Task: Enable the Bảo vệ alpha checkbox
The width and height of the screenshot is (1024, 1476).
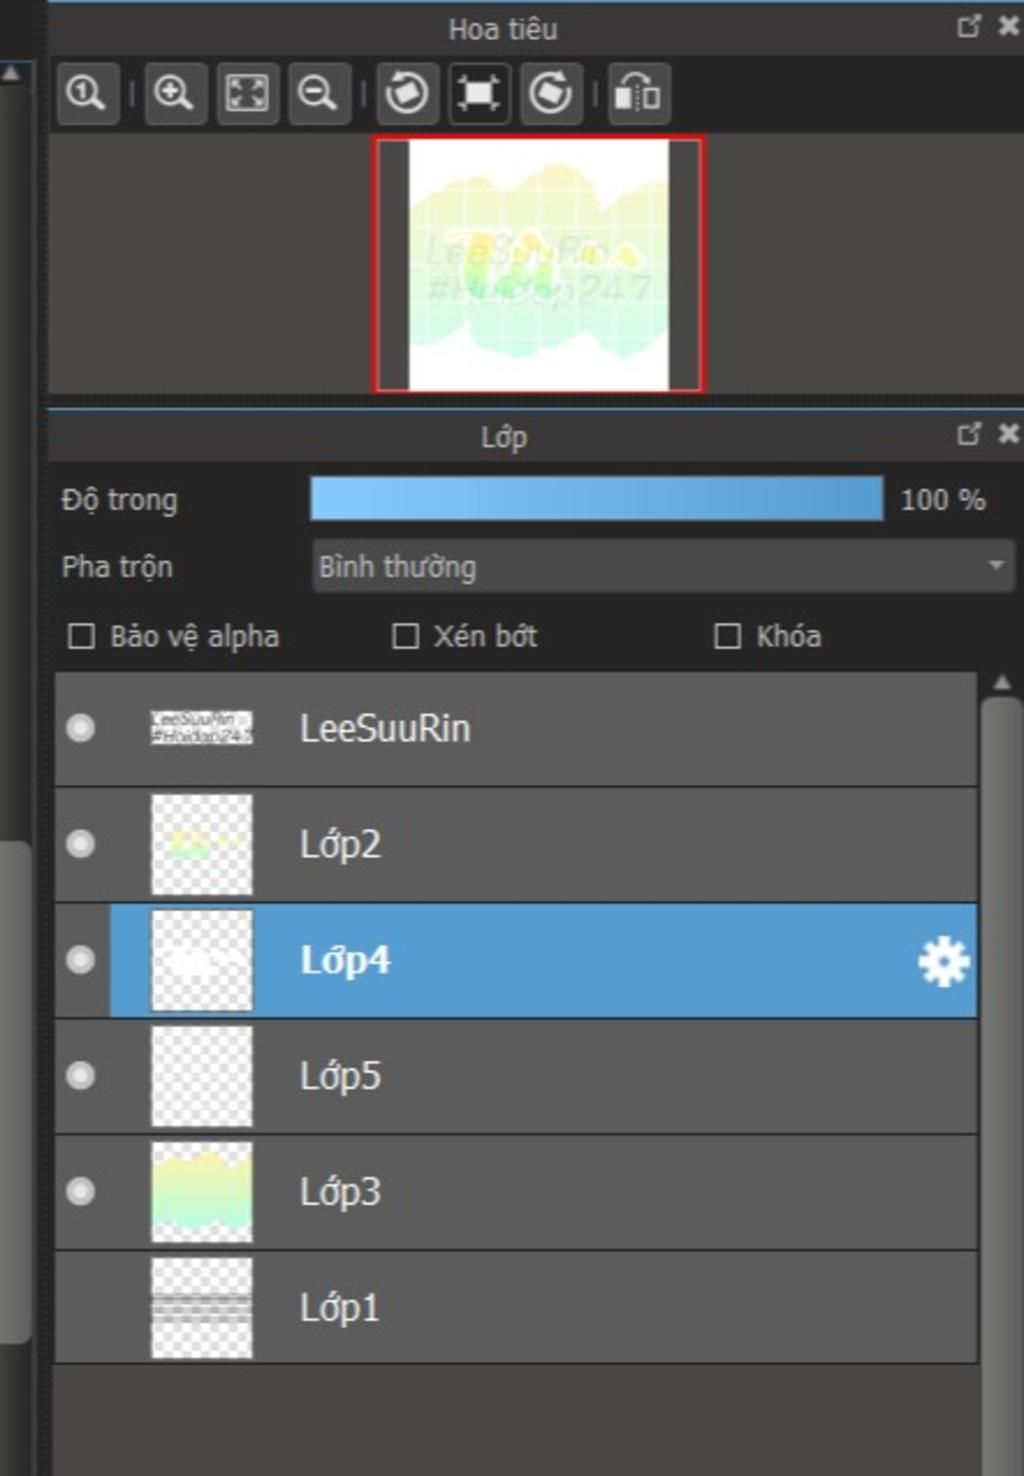Action: click(81, 637)
